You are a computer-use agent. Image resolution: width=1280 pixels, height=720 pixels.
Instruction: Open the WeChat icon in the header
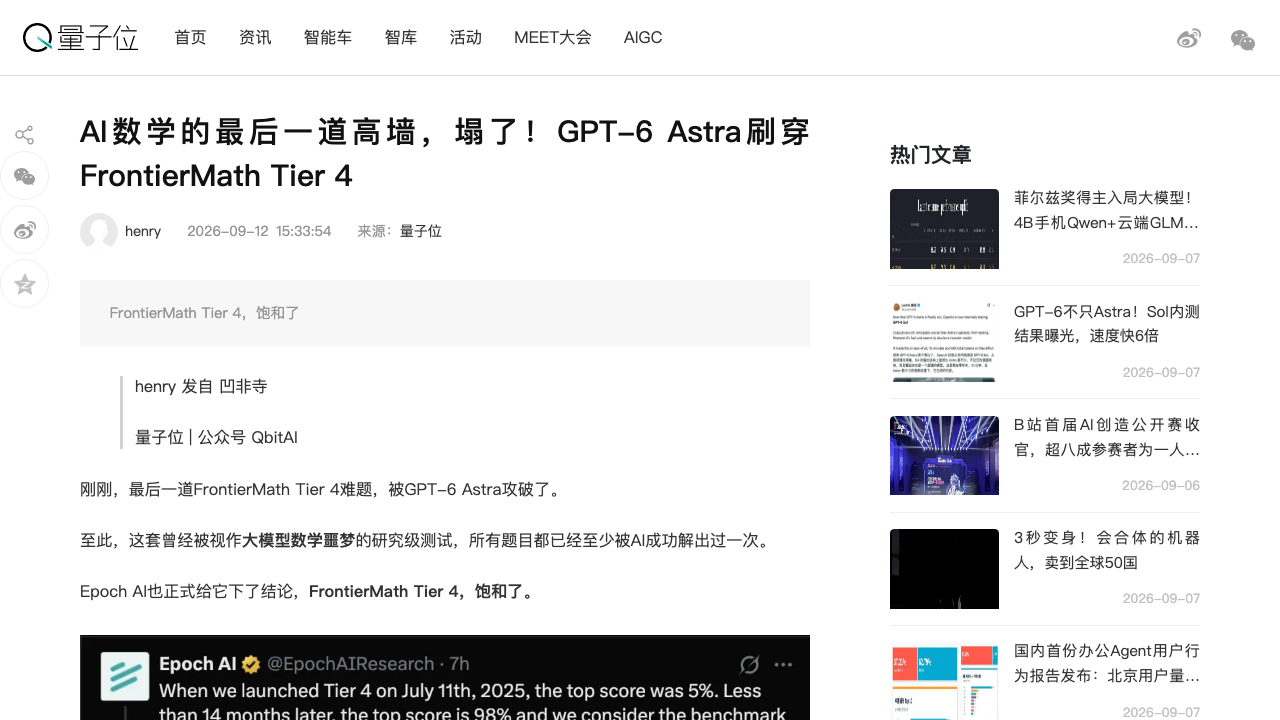point(1243,40)
